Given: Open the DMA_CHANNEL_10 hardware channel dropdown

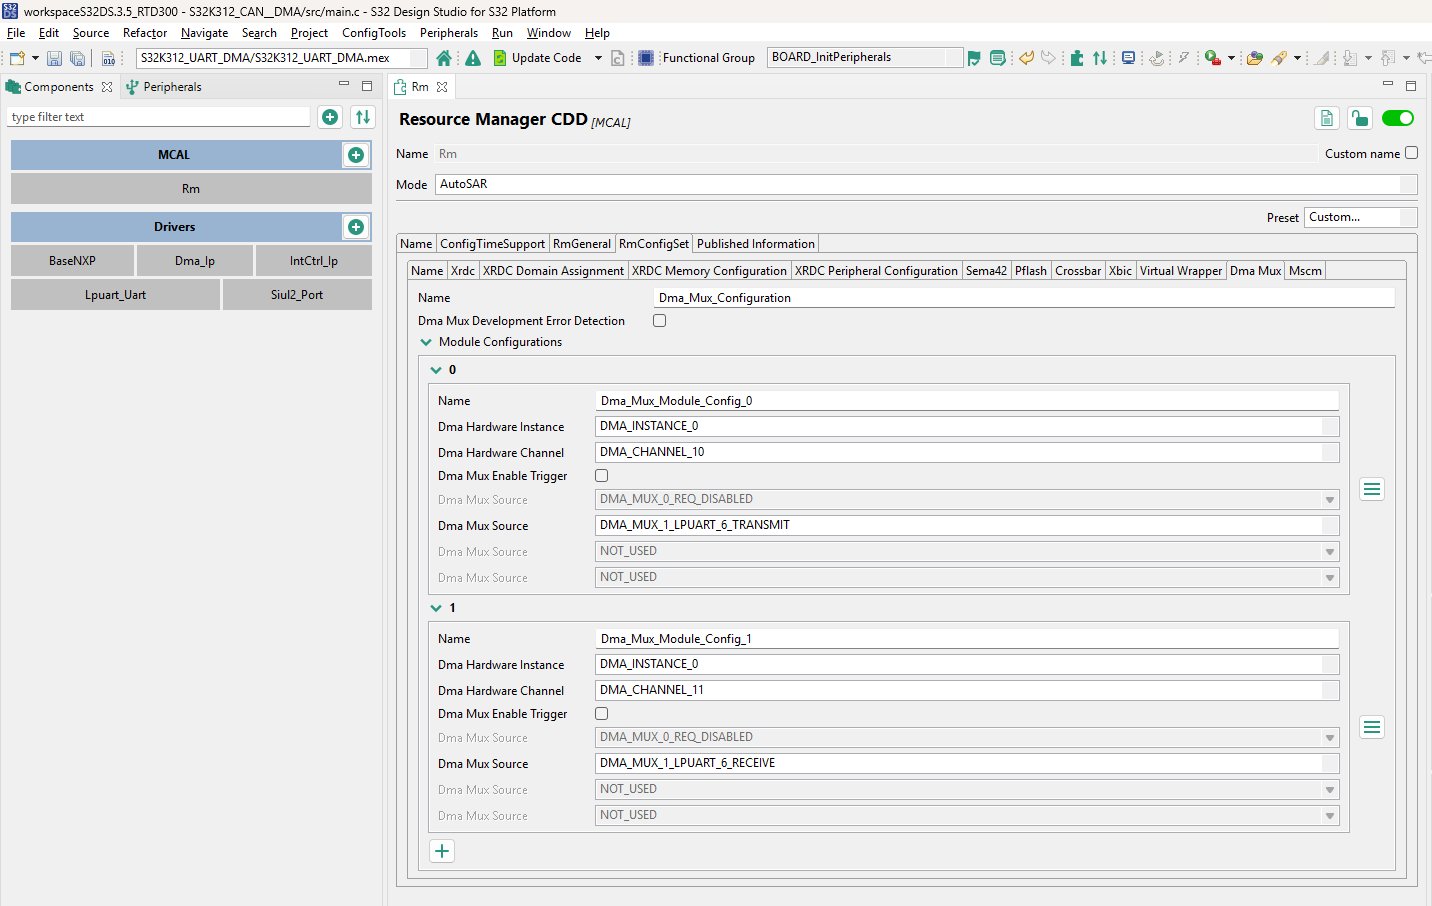Looking at the screenshot, I should tap(967, 452).
